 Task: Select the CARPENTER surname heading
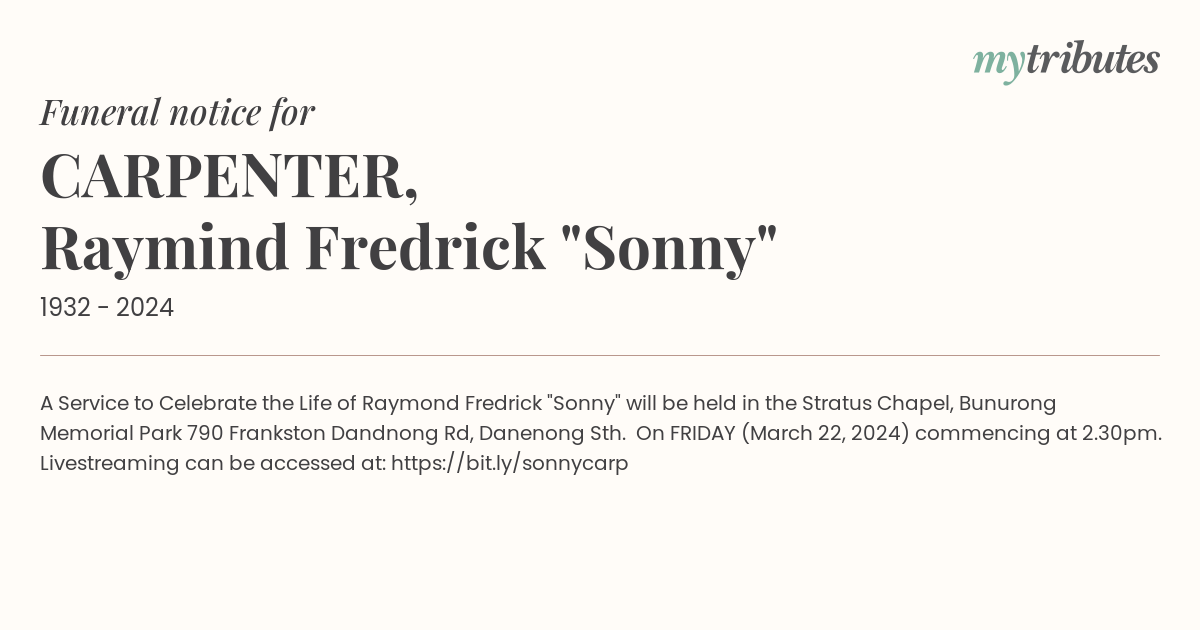(x=229, y=177)
